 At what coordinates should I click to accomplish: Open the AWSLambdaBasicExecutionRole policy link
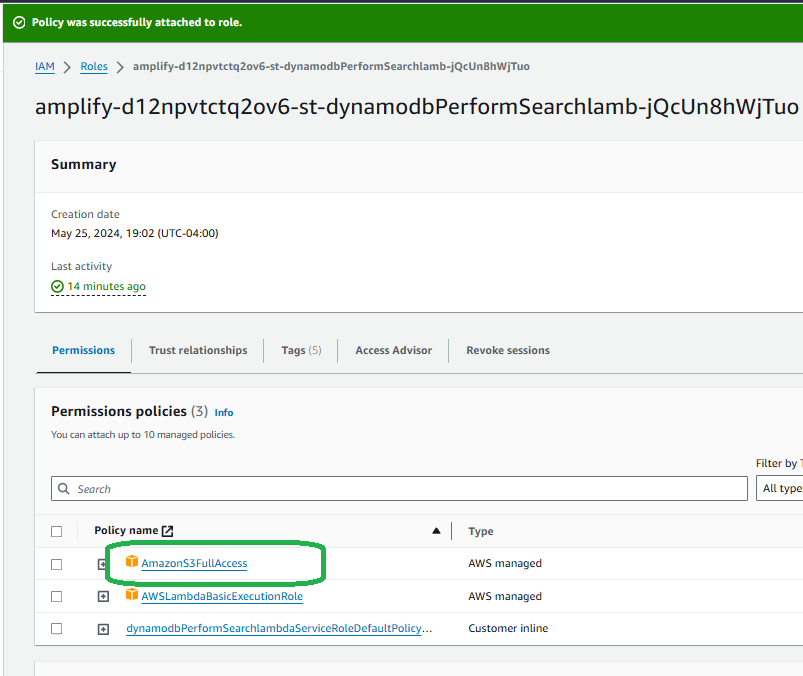click(x=222, y=596)
